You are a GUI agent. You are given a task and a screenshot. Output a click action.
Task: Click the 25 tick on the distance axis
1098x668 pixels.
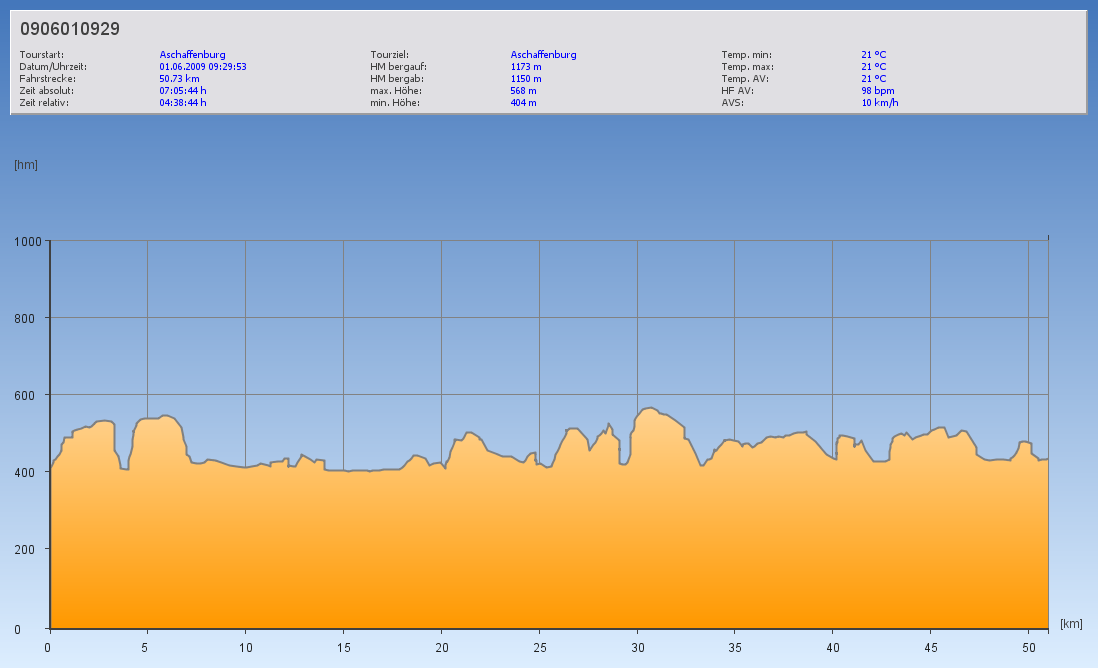point(538,648)
